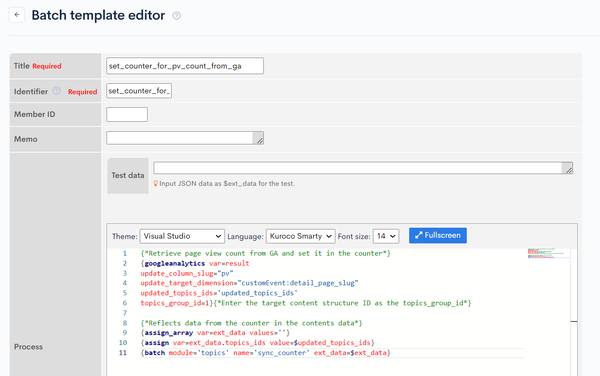Click the Reflects data comment line
The width and height of the screenshot is (600, 376).
pyautogui.click(x=251, y=323)
